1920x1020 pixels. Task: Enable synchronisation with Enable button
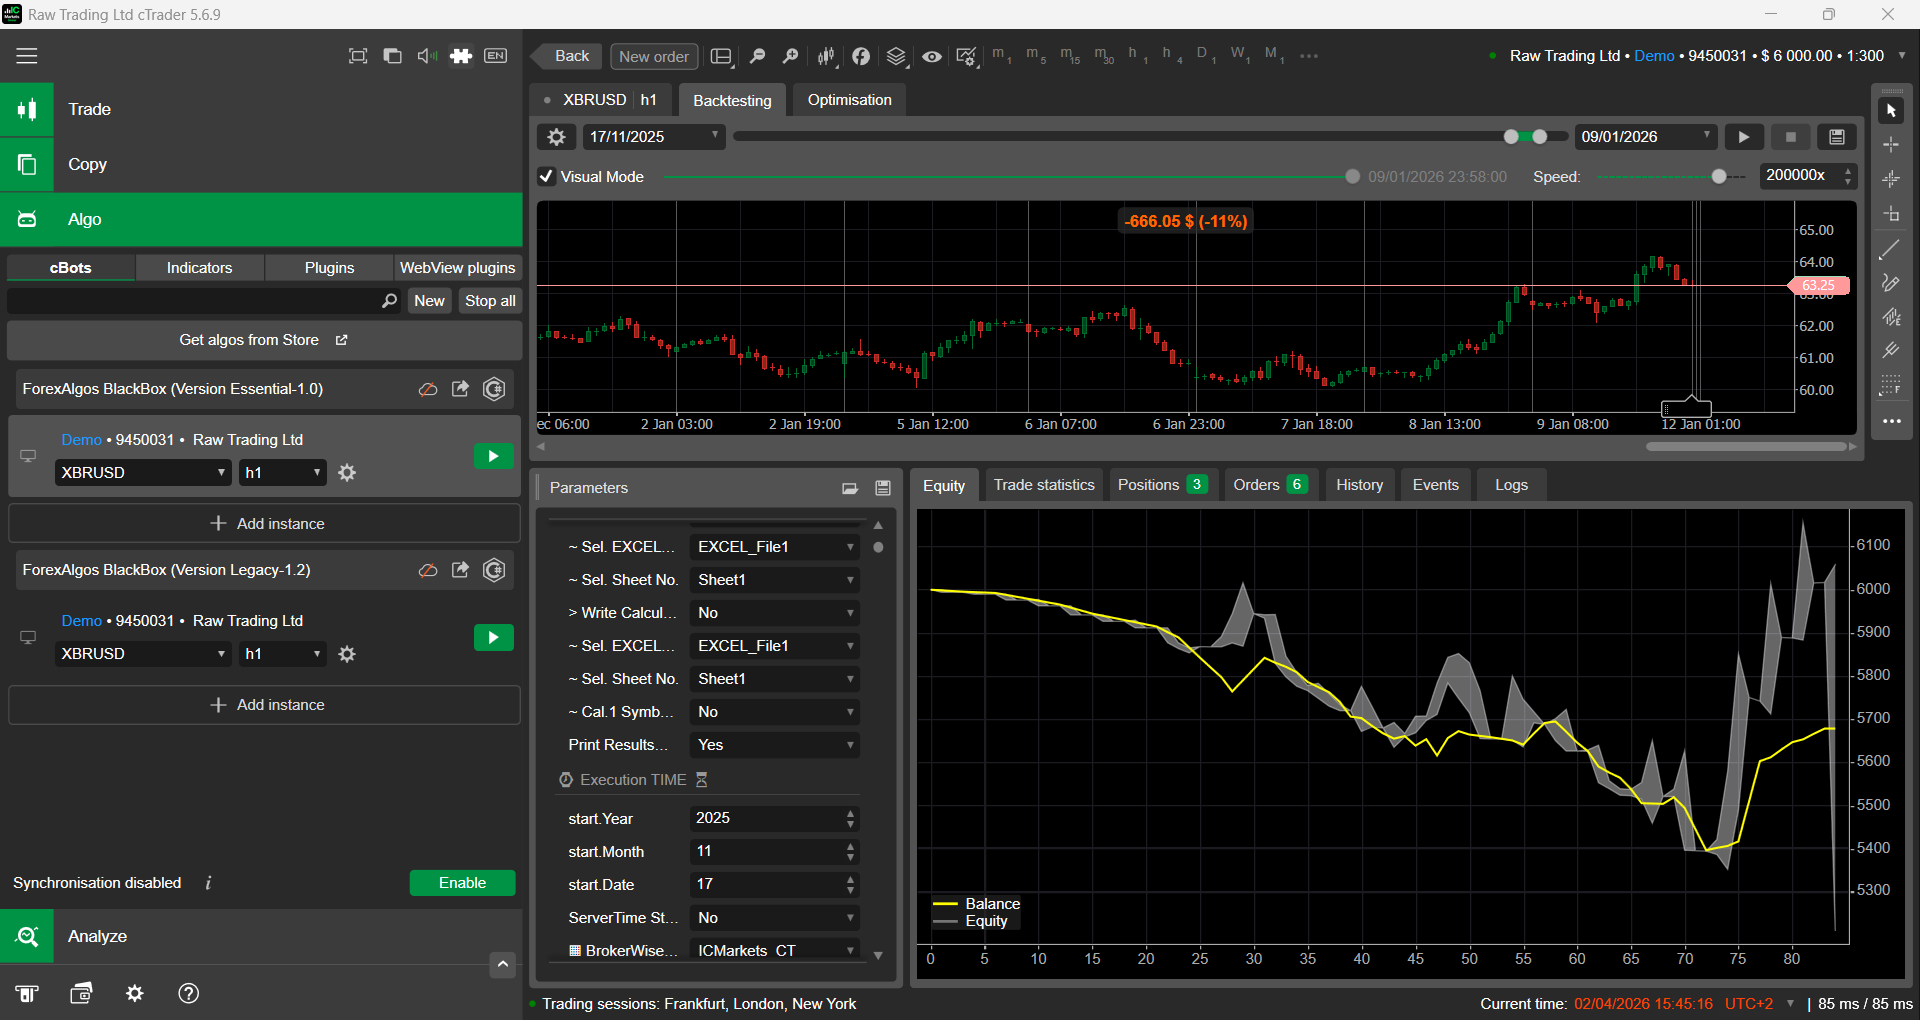pos(462,883)
